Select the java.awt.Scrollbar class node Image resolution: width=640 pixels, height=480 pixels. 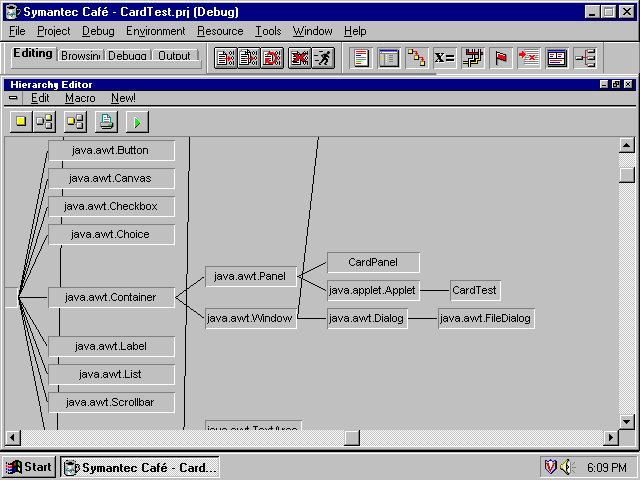pyautogui.click(x=111, y=402)
